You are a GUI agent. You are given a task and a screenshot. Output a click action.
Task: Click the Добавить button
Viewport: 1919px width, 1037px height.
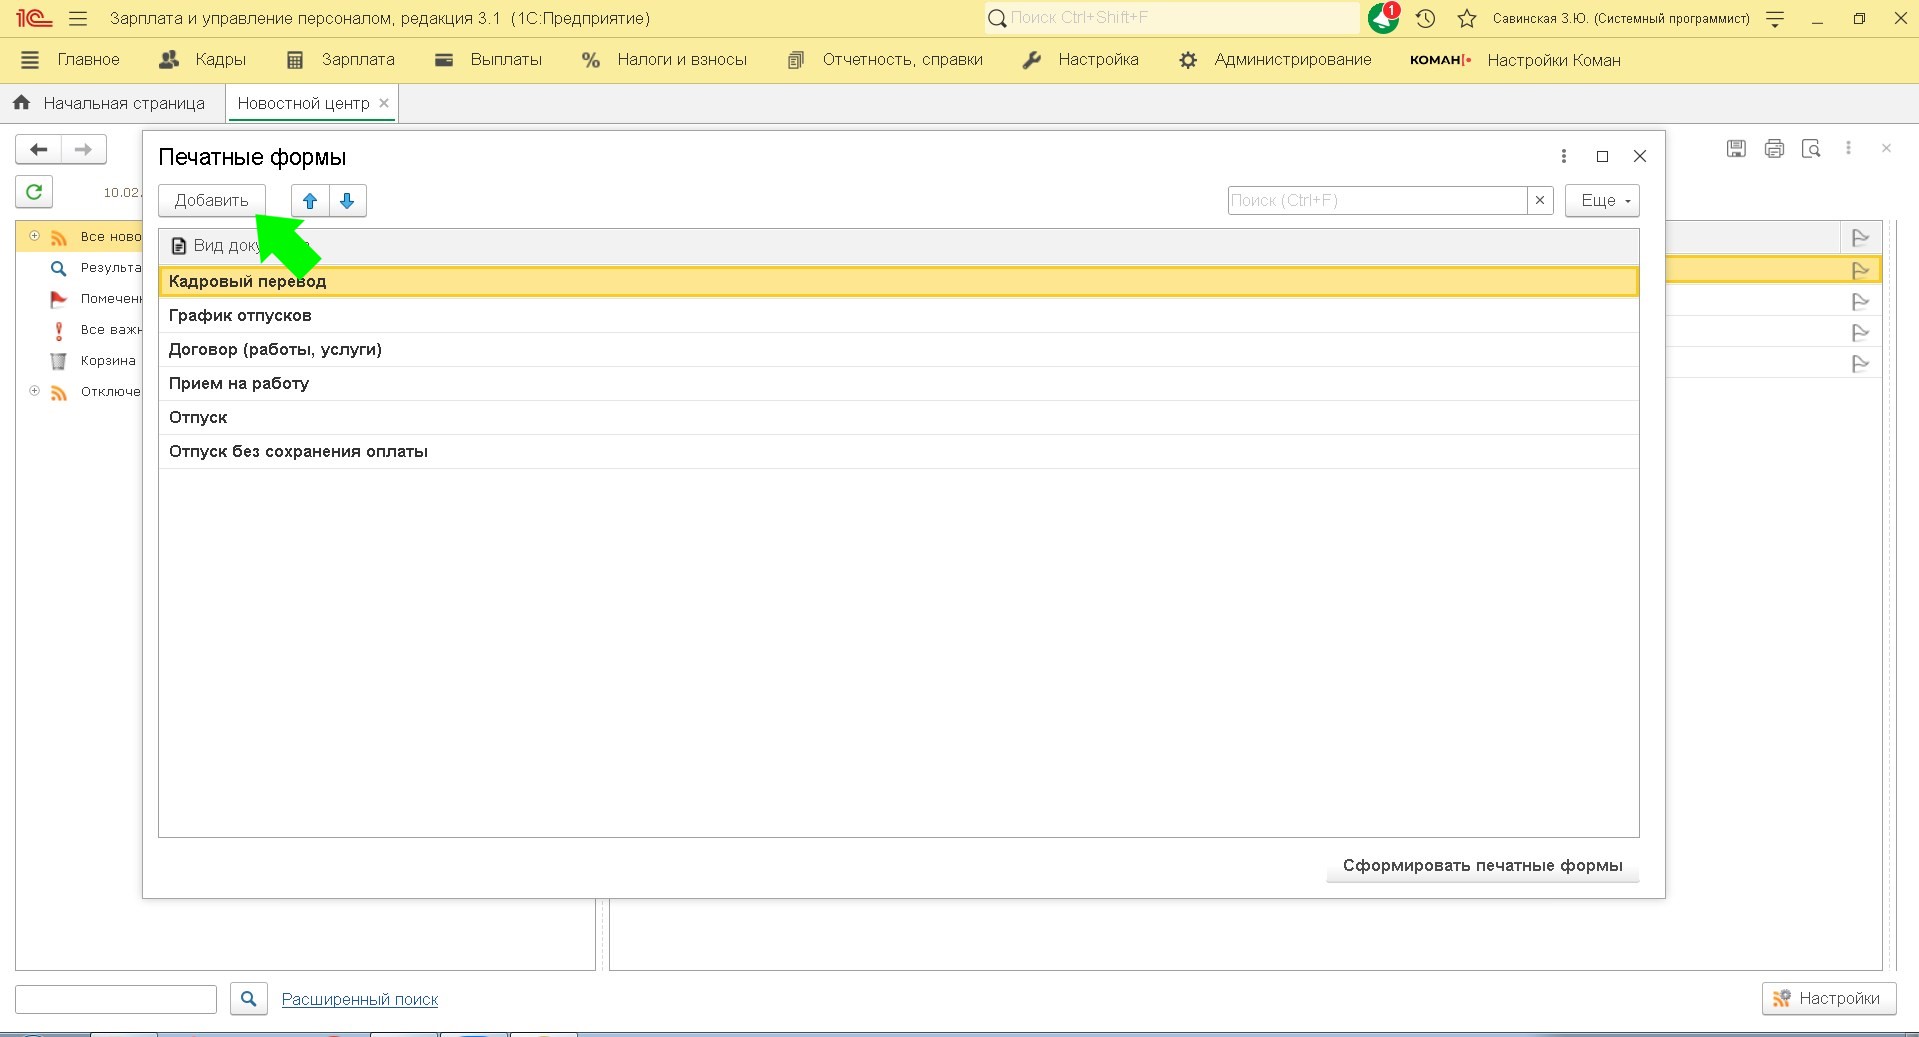(211, 201)
